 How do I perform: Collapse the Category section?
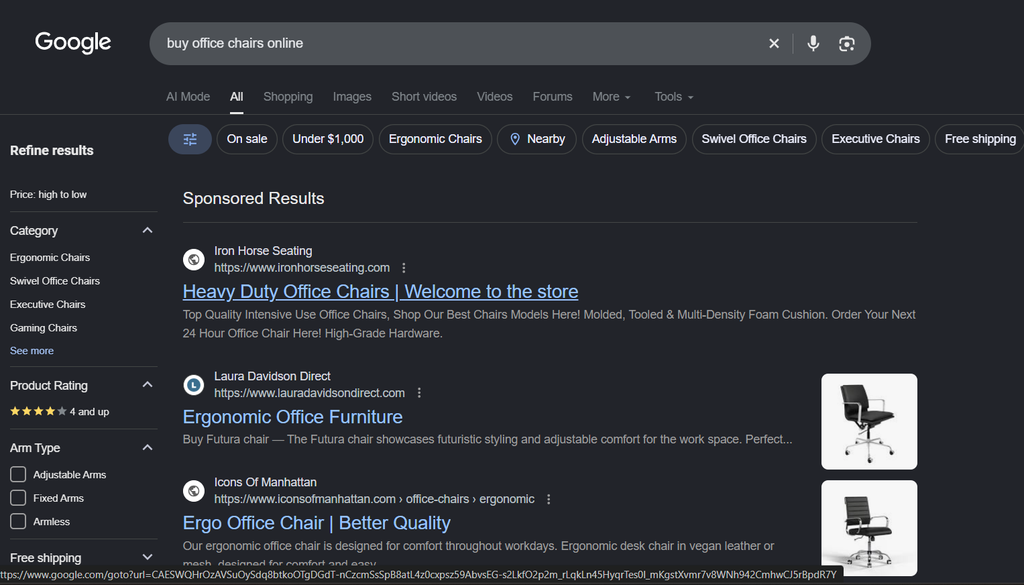click(148, 230)
